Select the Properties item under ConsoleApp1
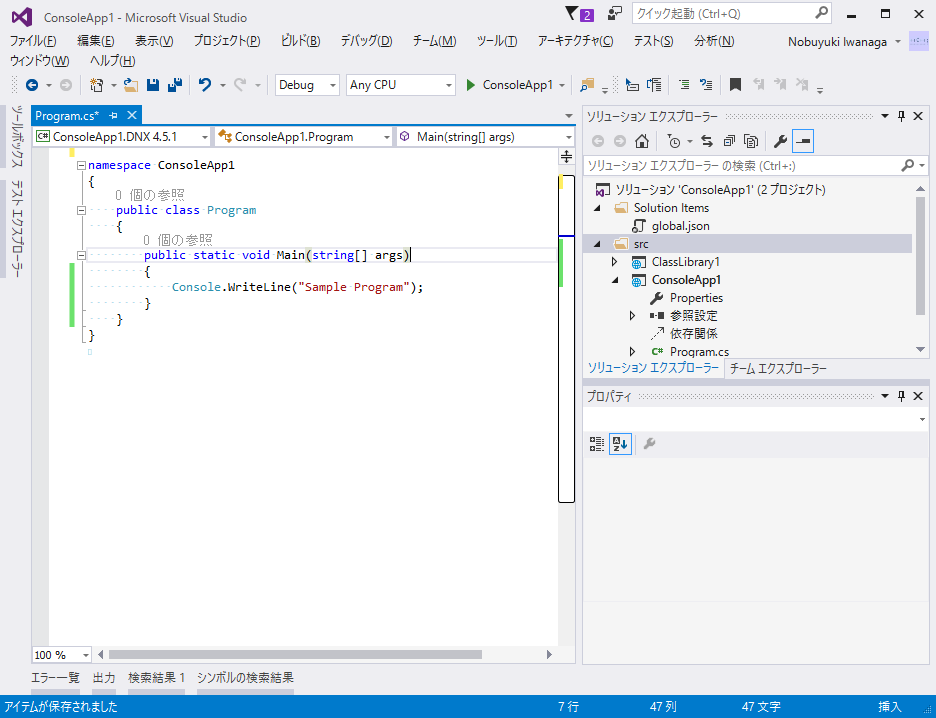936x718 pixels. click(696, 298)
